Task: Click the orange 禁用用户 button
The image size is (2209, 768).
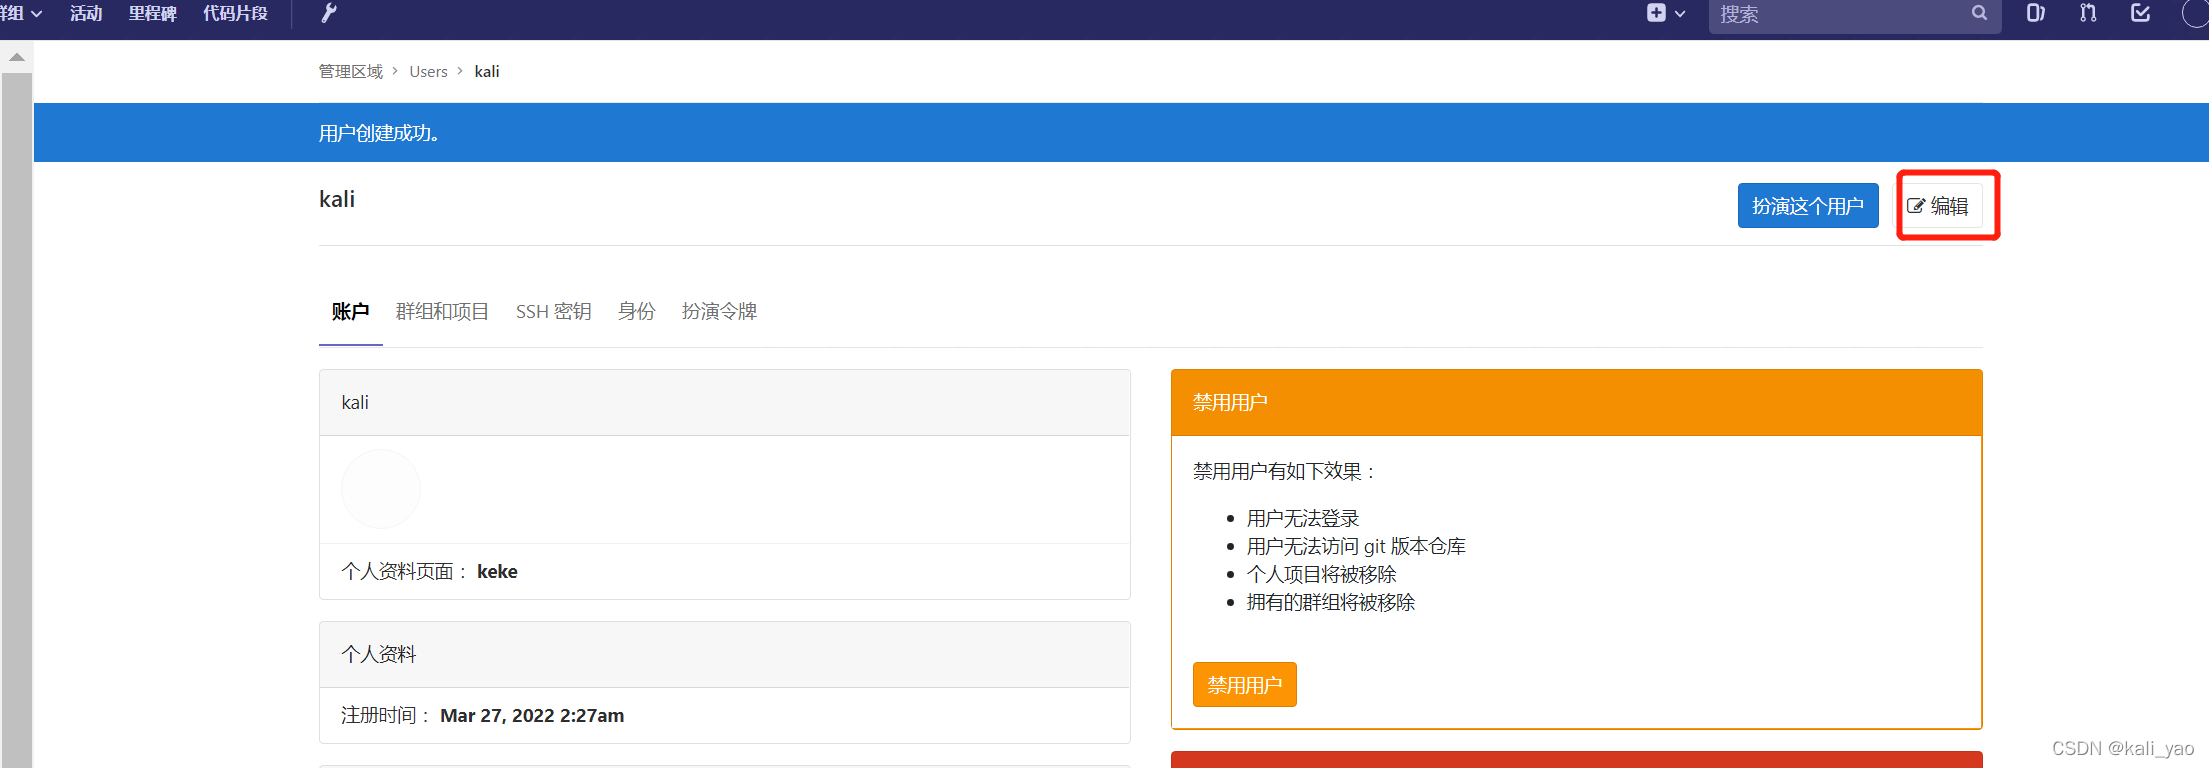Action: tap(1244, 685)
